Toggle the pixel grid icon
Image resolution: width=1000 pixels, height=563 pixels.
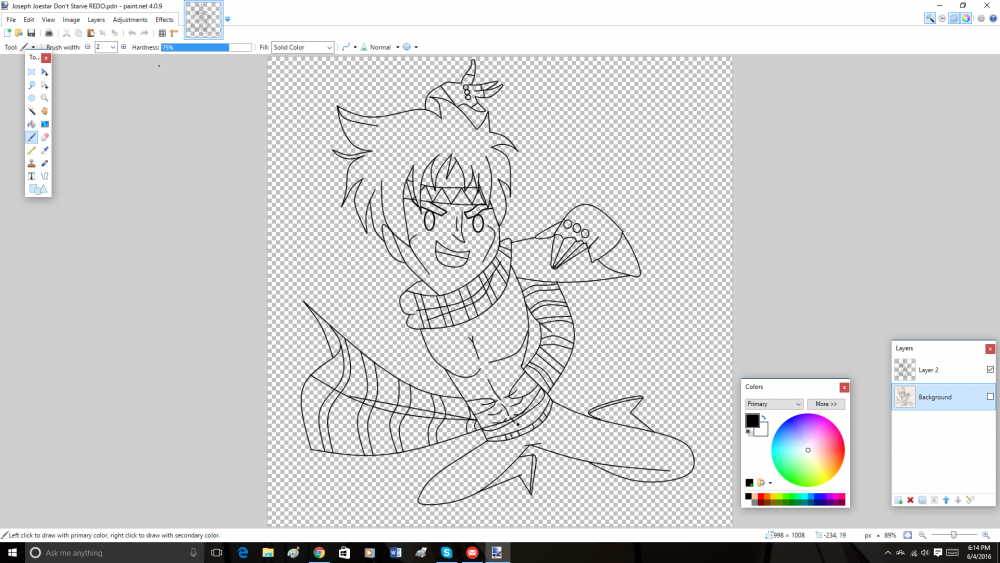point(162,33)
